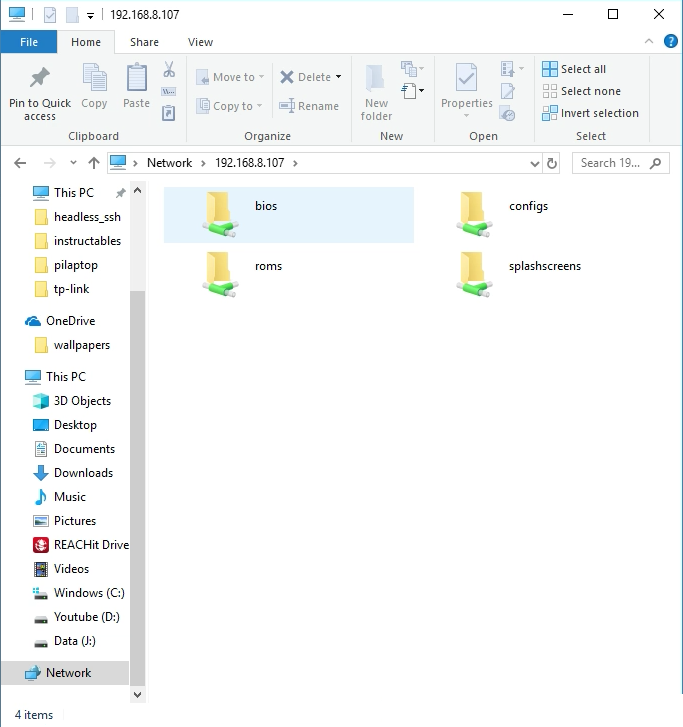683x727 pixels.
Task: Collapse the ribbon with the chevron
Action: point(649,41)
